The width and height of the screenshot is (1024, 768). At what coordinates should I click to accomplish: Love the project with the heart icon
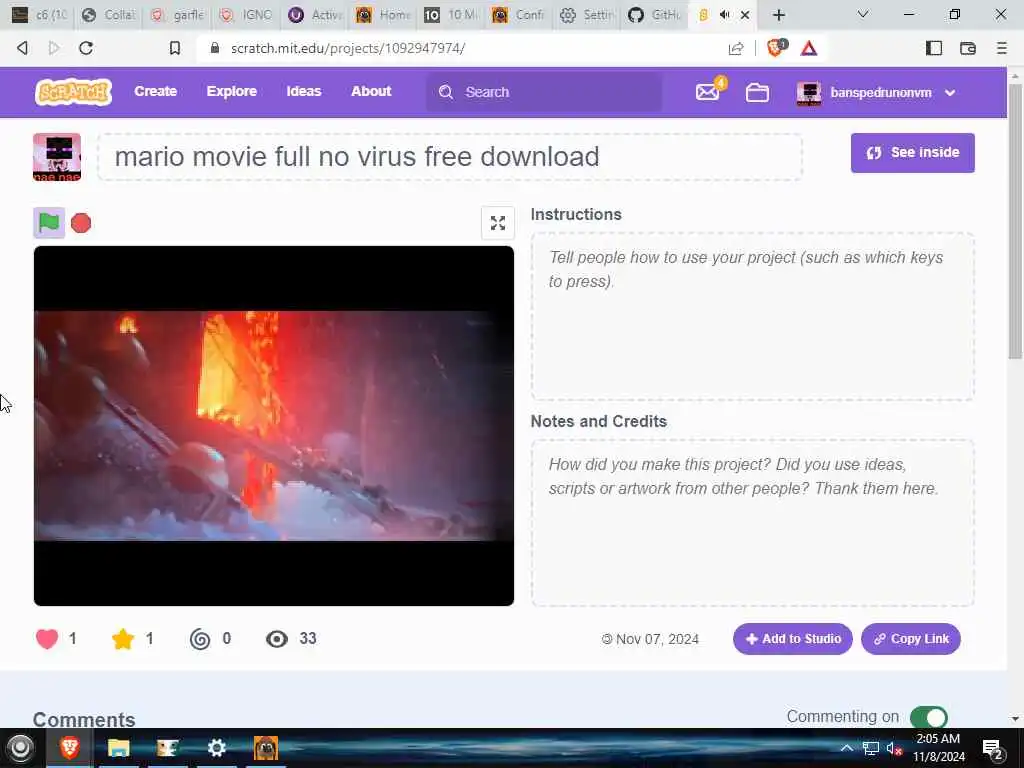47,639
